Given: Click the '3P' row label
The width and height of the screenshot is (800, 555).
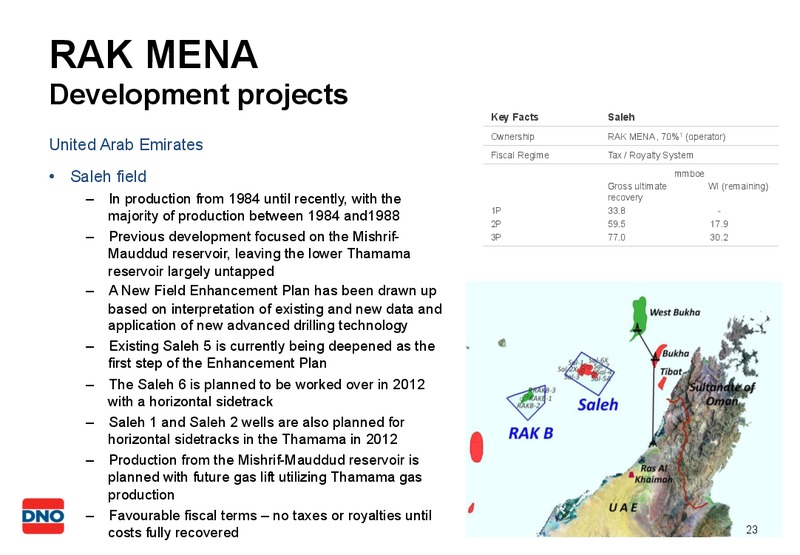Looking at the screenshot, I should [x=496, y=237].
